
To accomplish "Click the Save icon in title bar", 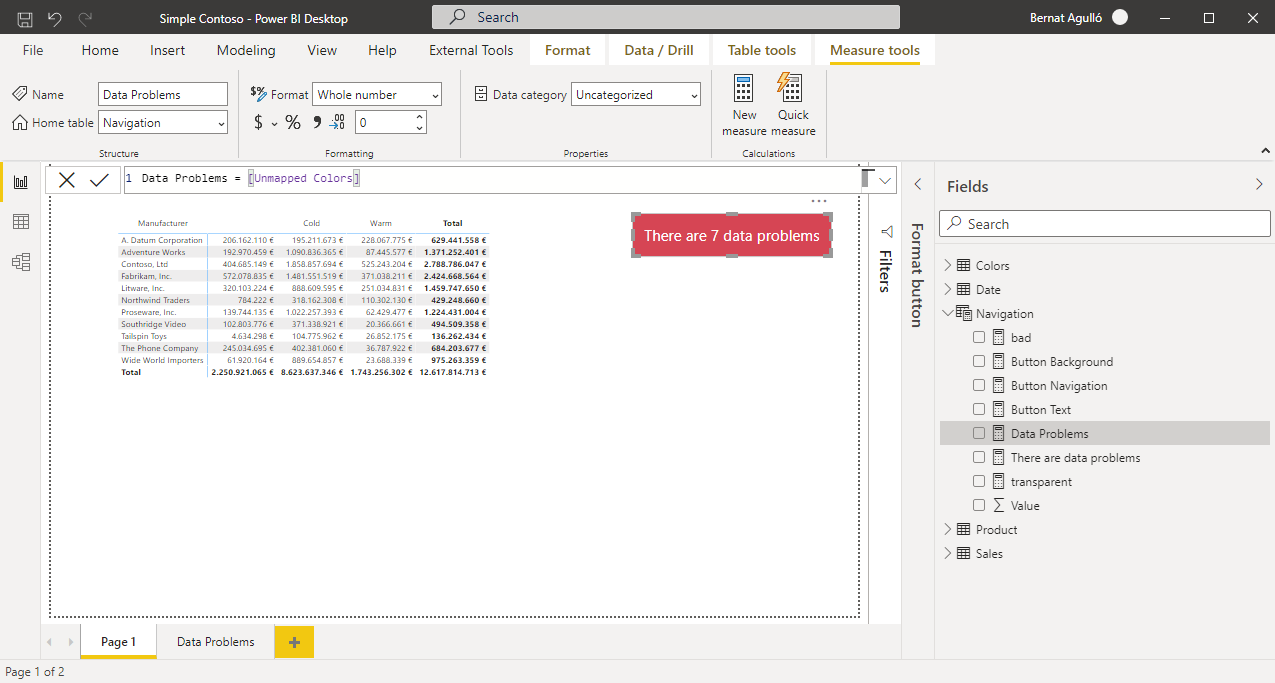I will 25,18.
